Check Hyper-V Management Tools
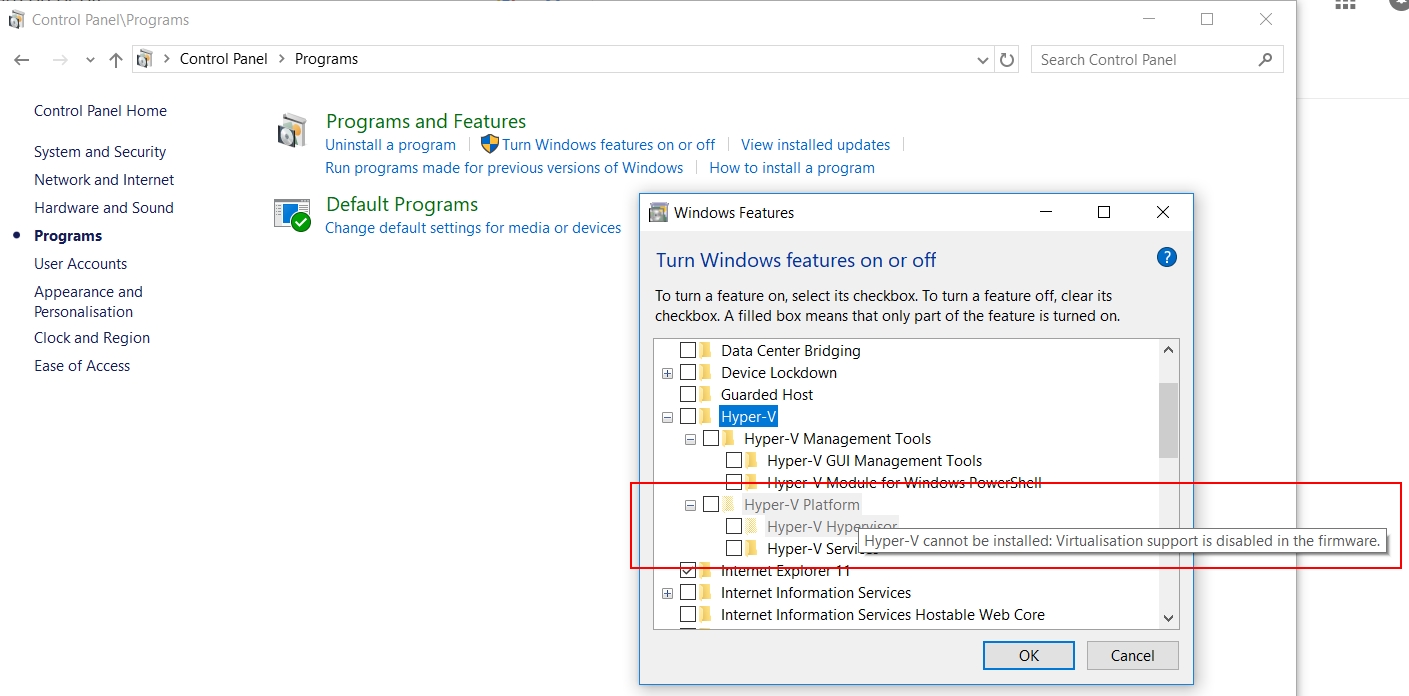The image size is (1409, 696). click(711, 438)
